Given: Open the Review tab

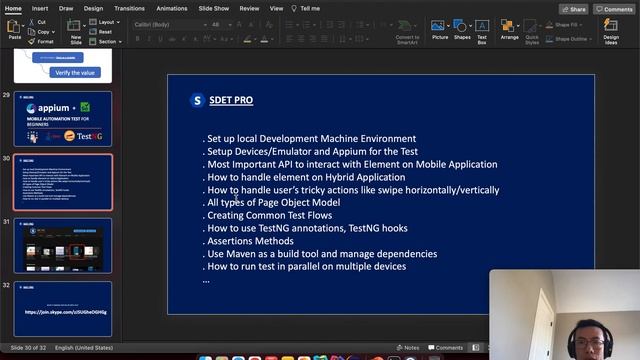Looking at the screenshot, I should tap(249, 8).
